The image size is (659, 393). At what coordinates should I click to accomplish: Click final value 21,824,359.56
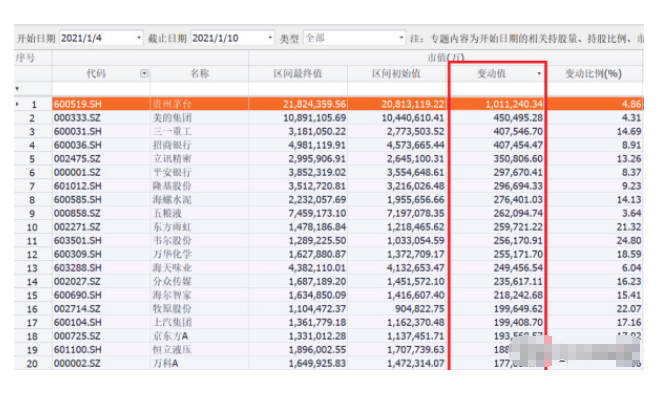pyautogui.click(x=314, y=104)
